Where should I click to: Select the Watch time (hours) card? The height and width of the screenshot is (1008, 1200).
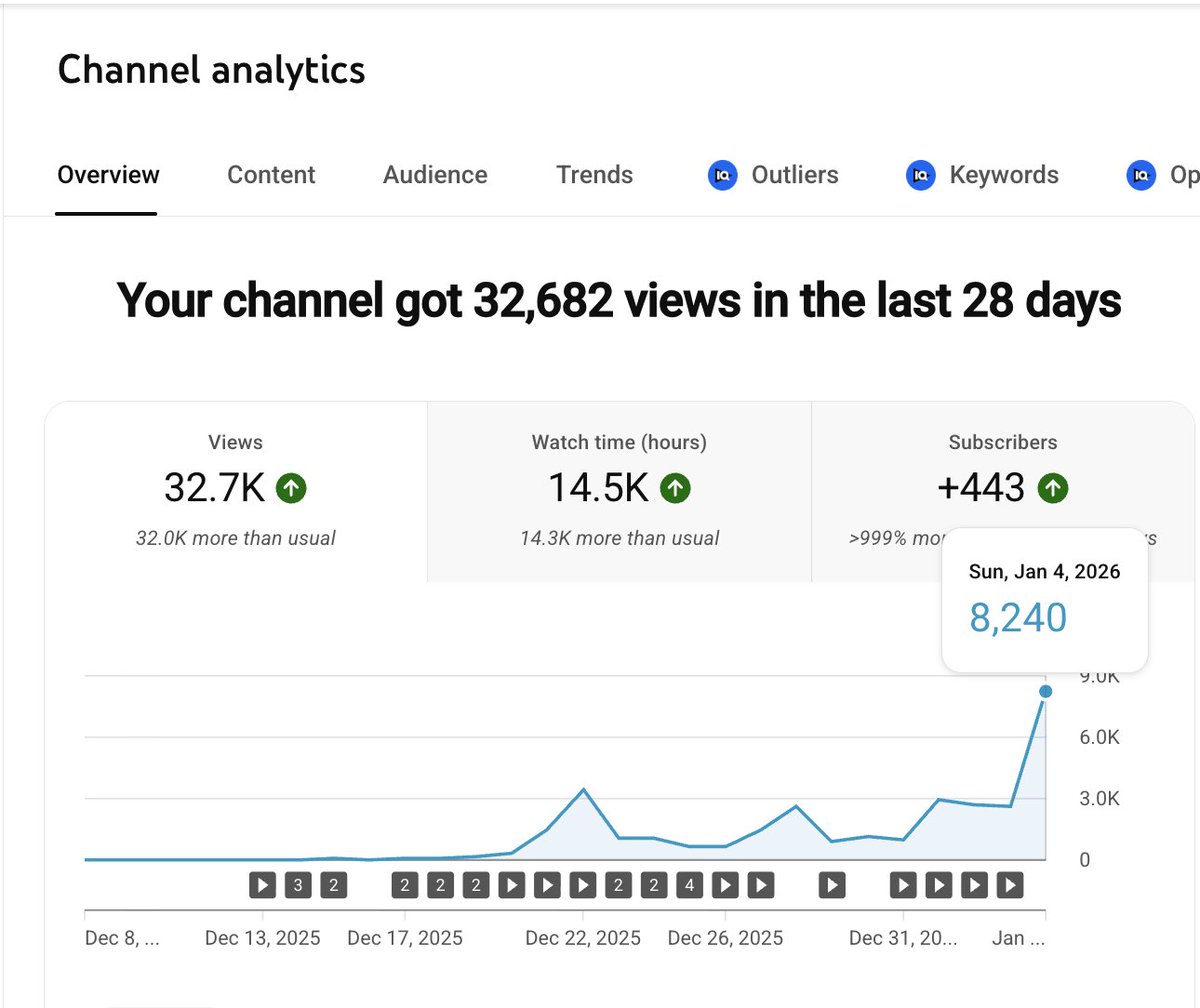[x=619, y=492]
